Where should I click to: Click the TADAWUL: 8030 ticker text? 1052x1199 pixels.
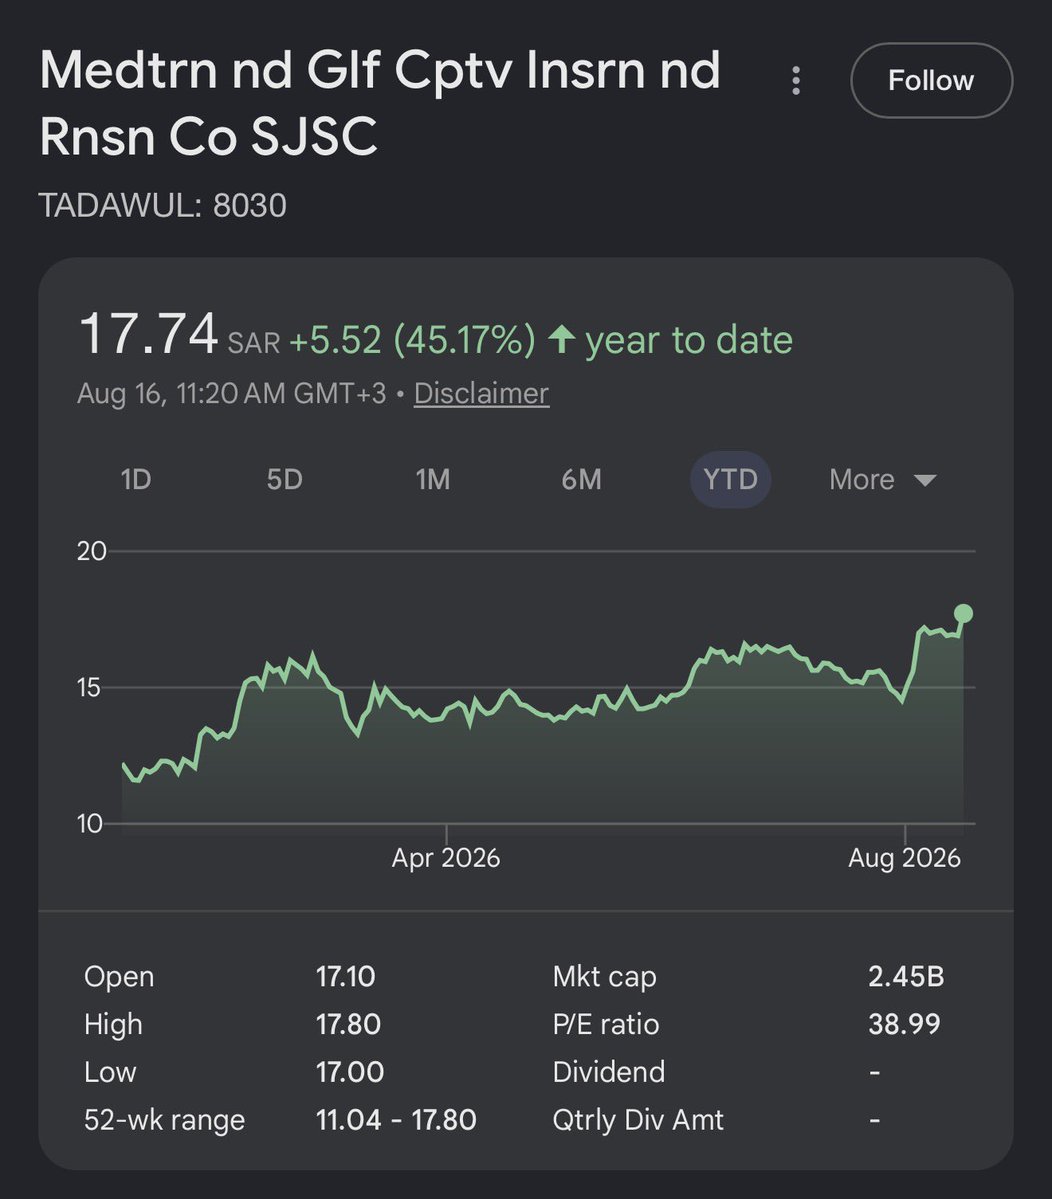162,205
